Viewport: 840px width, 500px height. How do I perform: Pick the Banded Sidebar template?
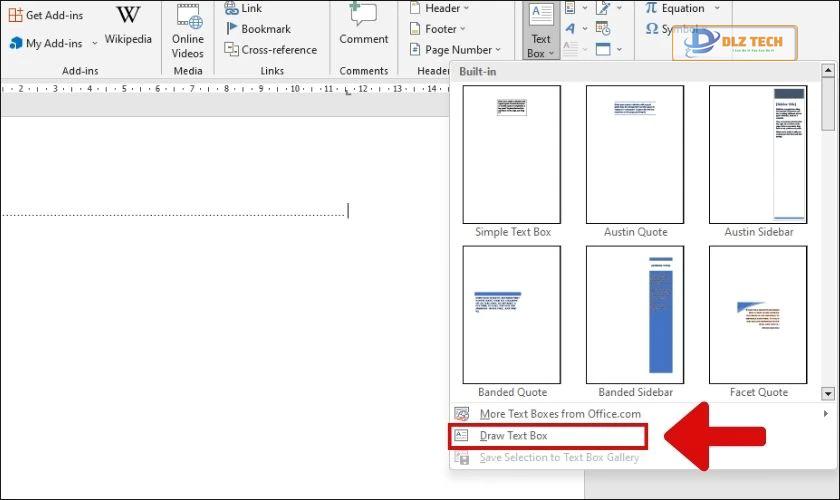(x=635, y=315)
